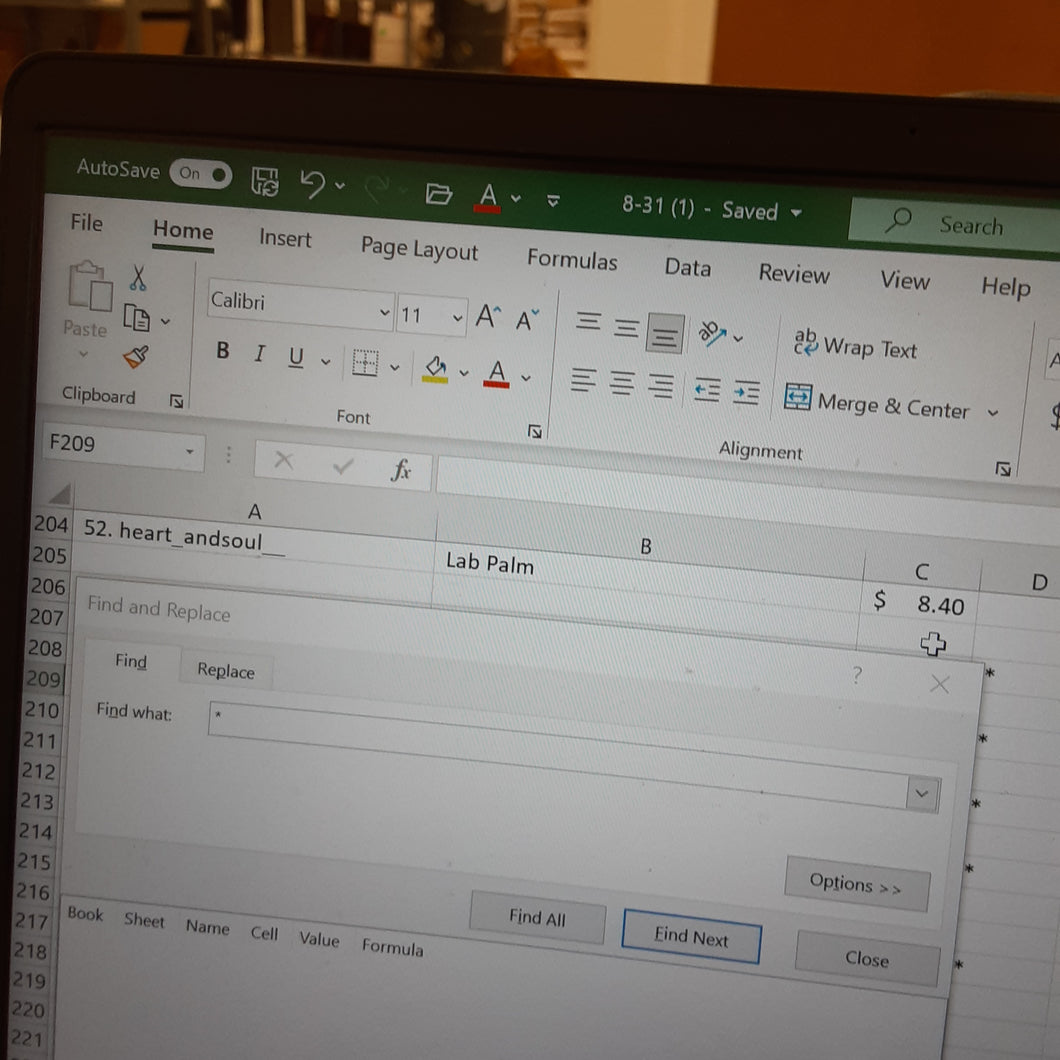1060x1060 pixels.
Task: Toggle Bold formatting
Action: 222,350
